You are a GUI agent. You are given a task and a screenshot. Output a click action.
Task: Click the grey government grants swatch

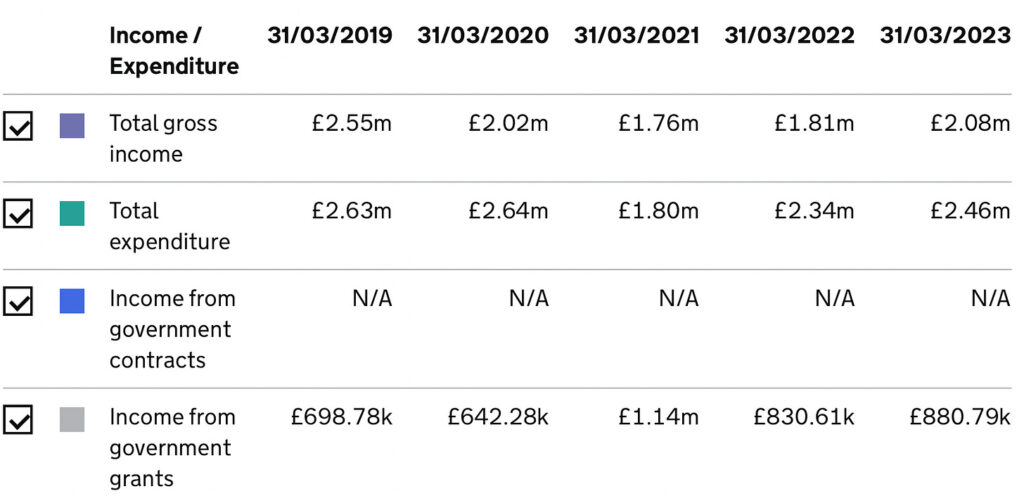72,419
